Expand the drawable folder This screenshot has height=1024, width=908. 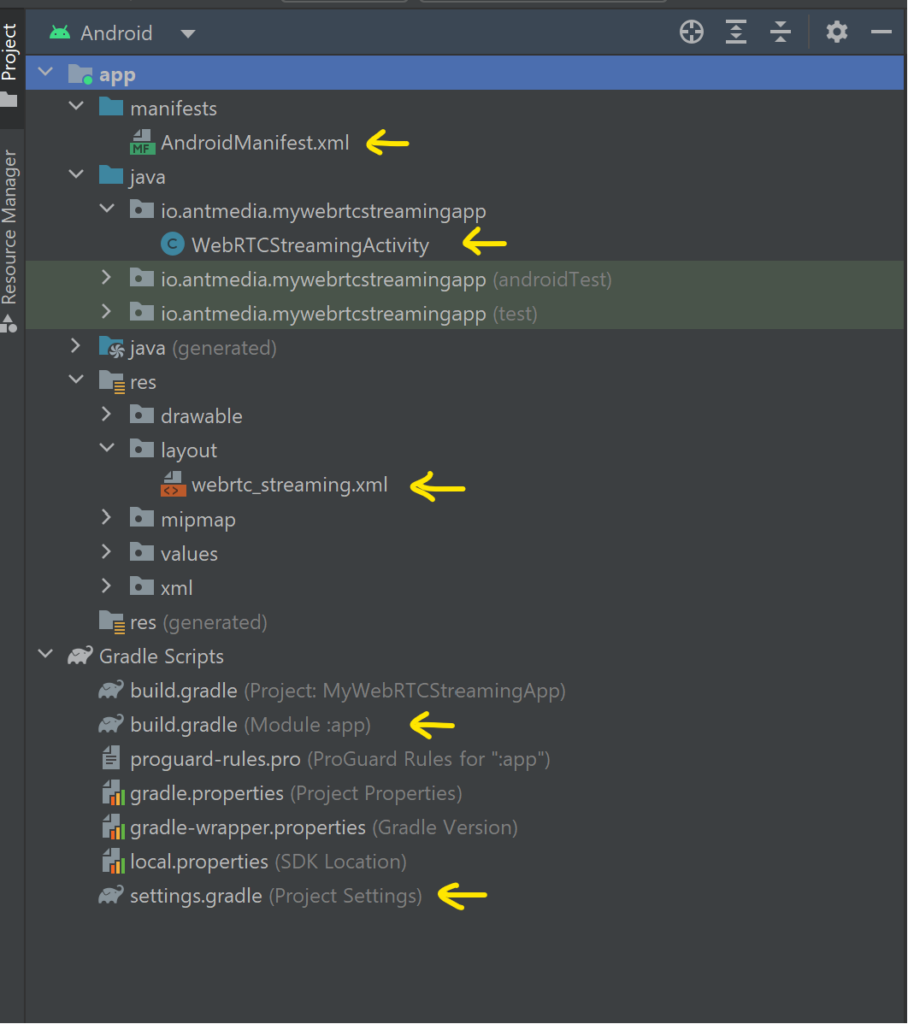click(x=106, y=414)
